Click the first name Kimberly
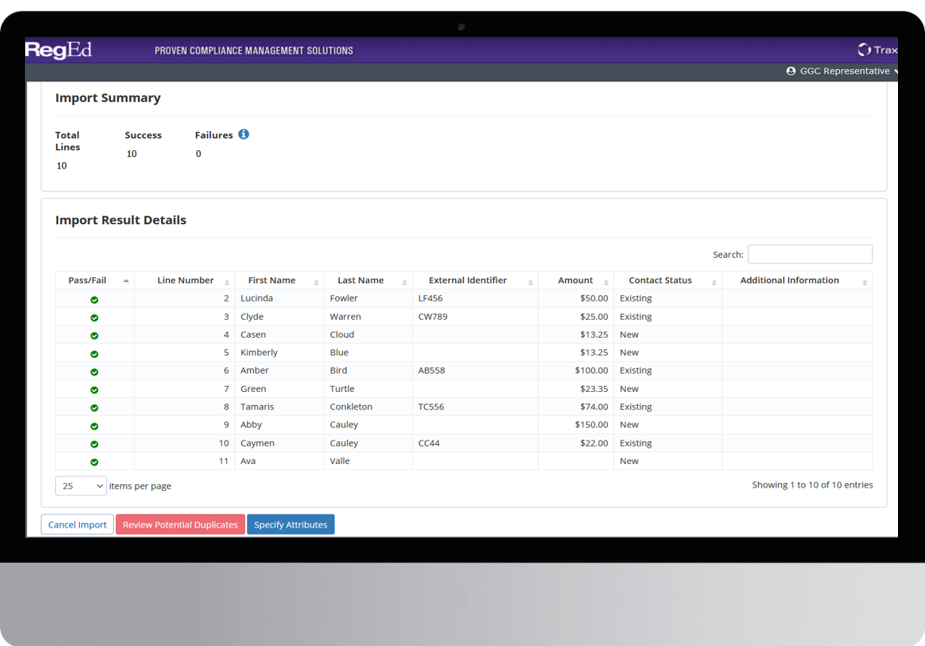This screenshot has height=646, width=925. click(259, 352)
